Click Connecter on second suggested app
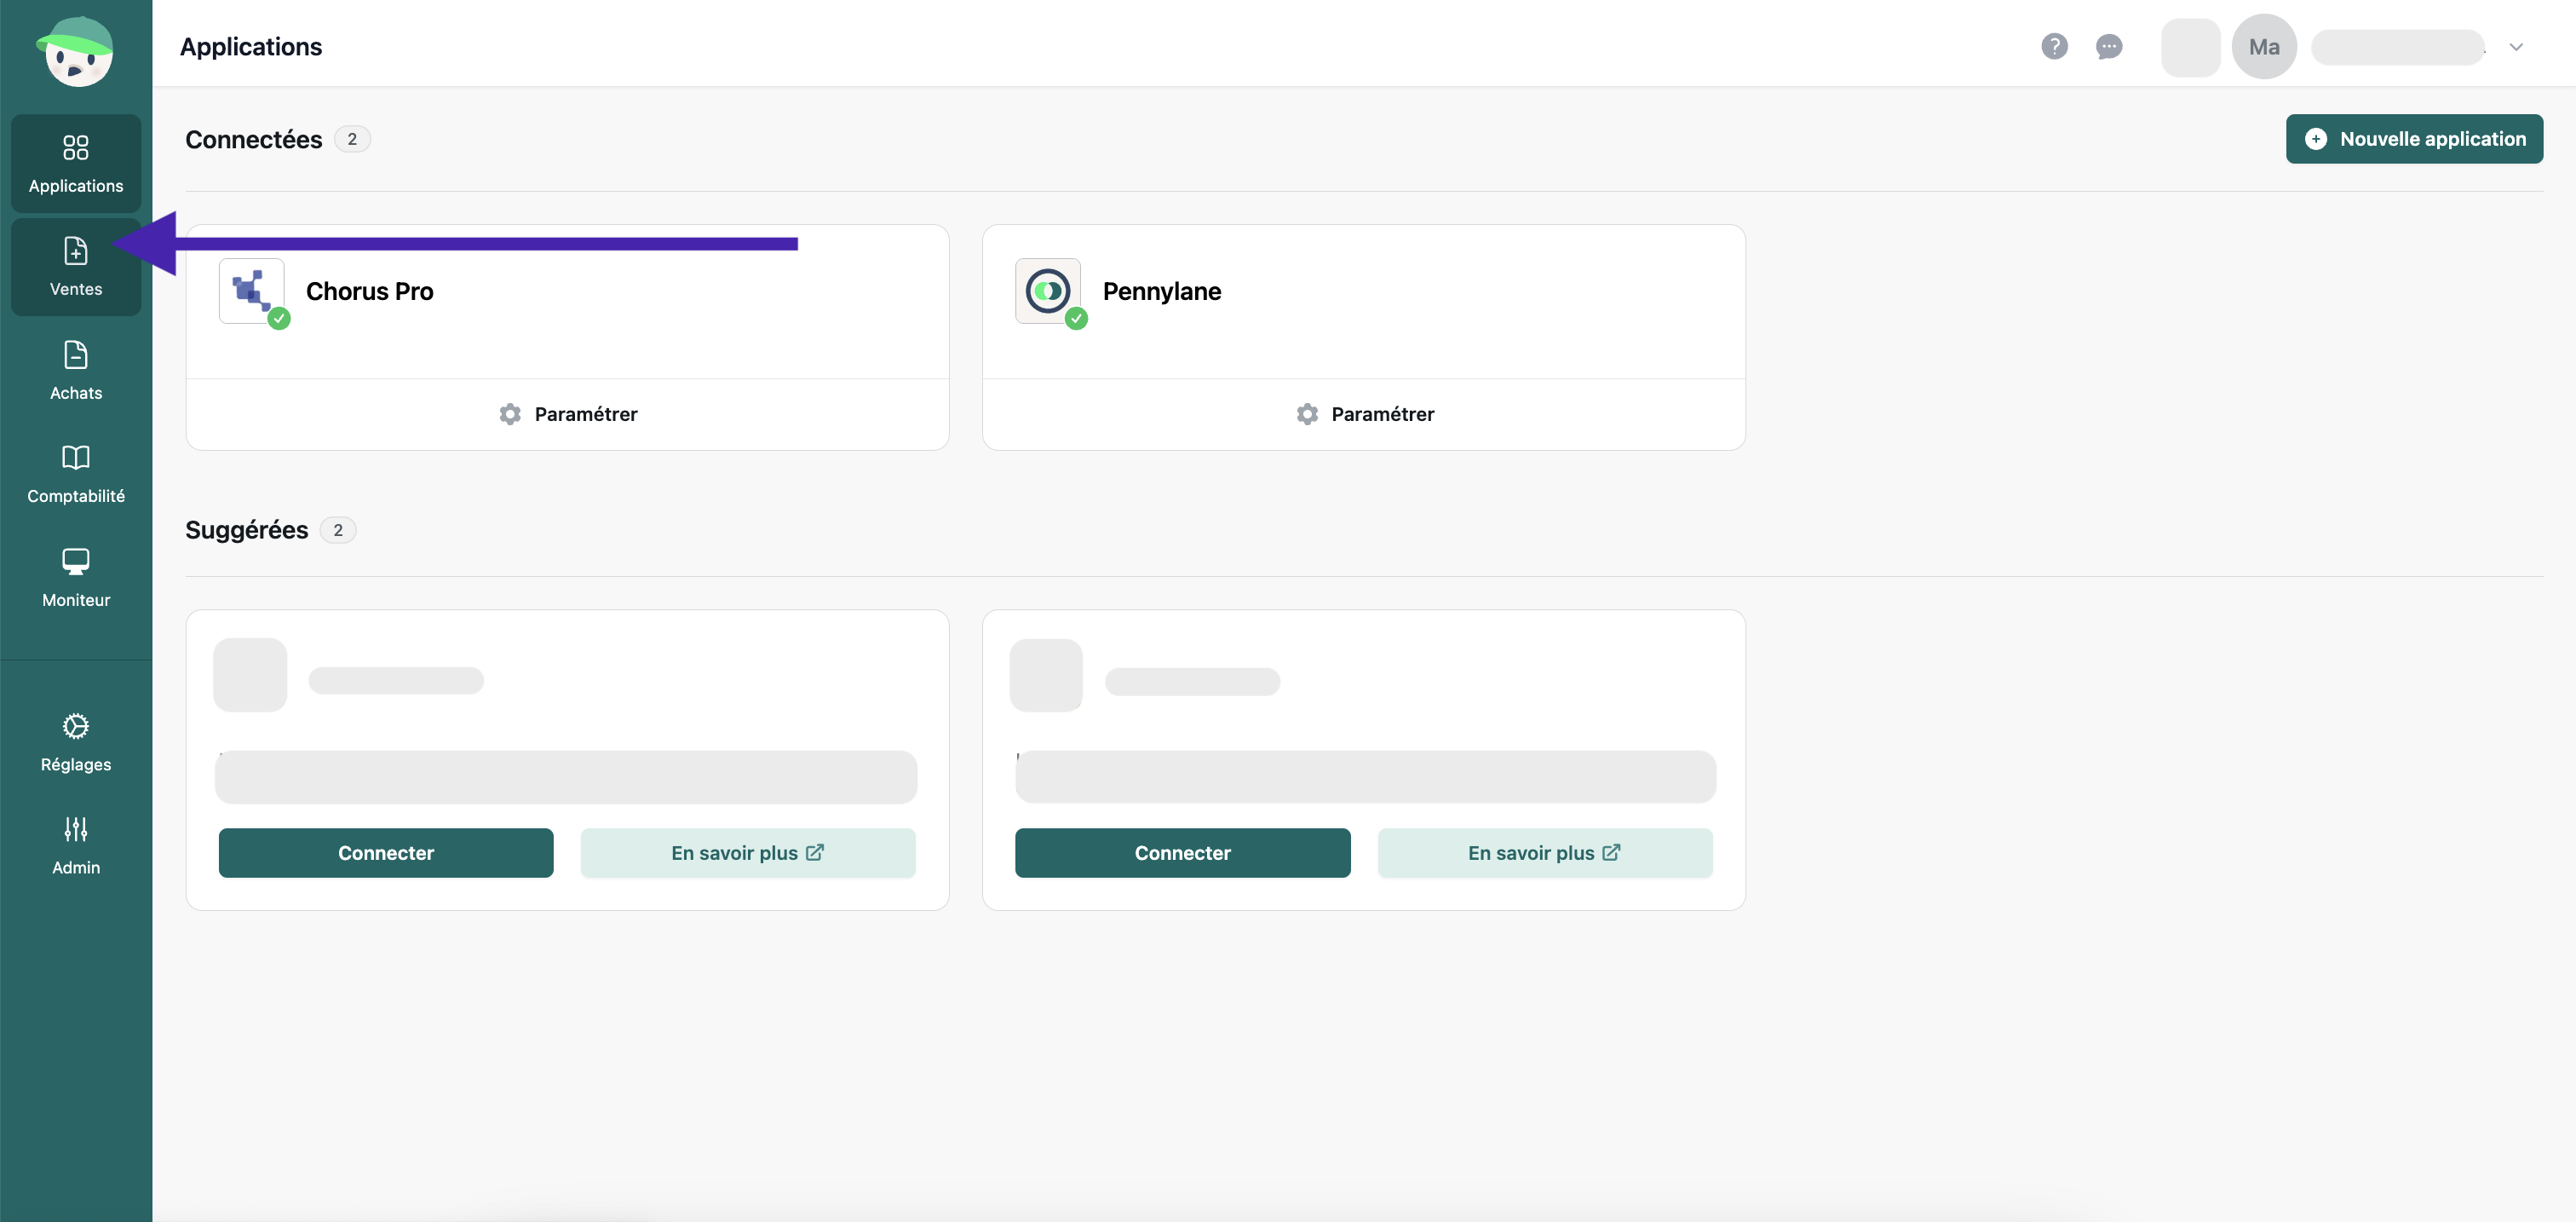 [x=1182, y=853]
